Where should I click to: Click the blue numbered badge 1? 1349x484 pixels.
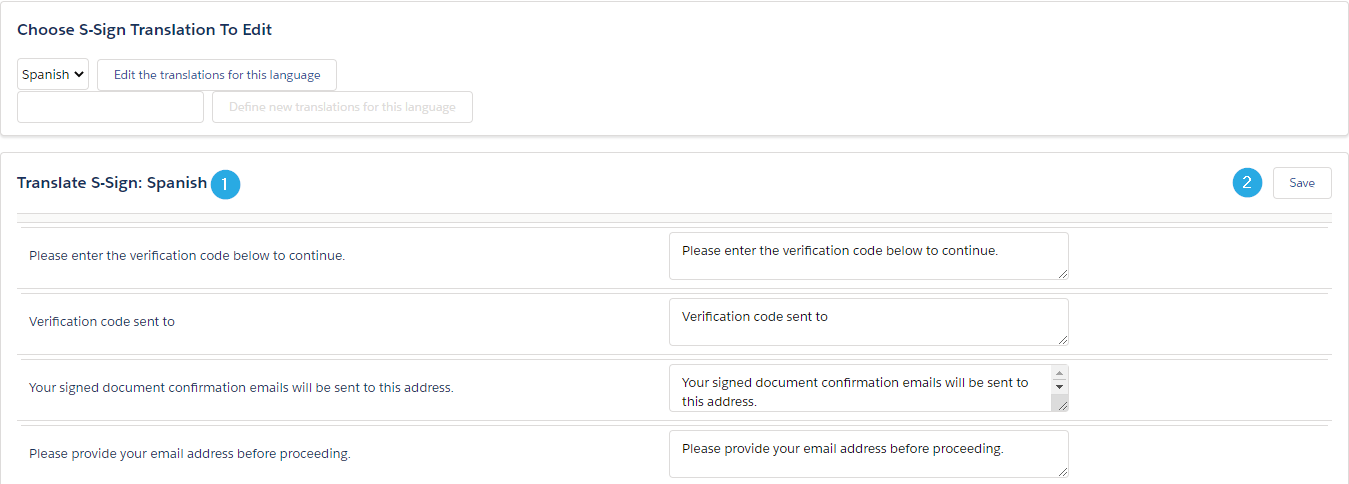click(226, 184)
